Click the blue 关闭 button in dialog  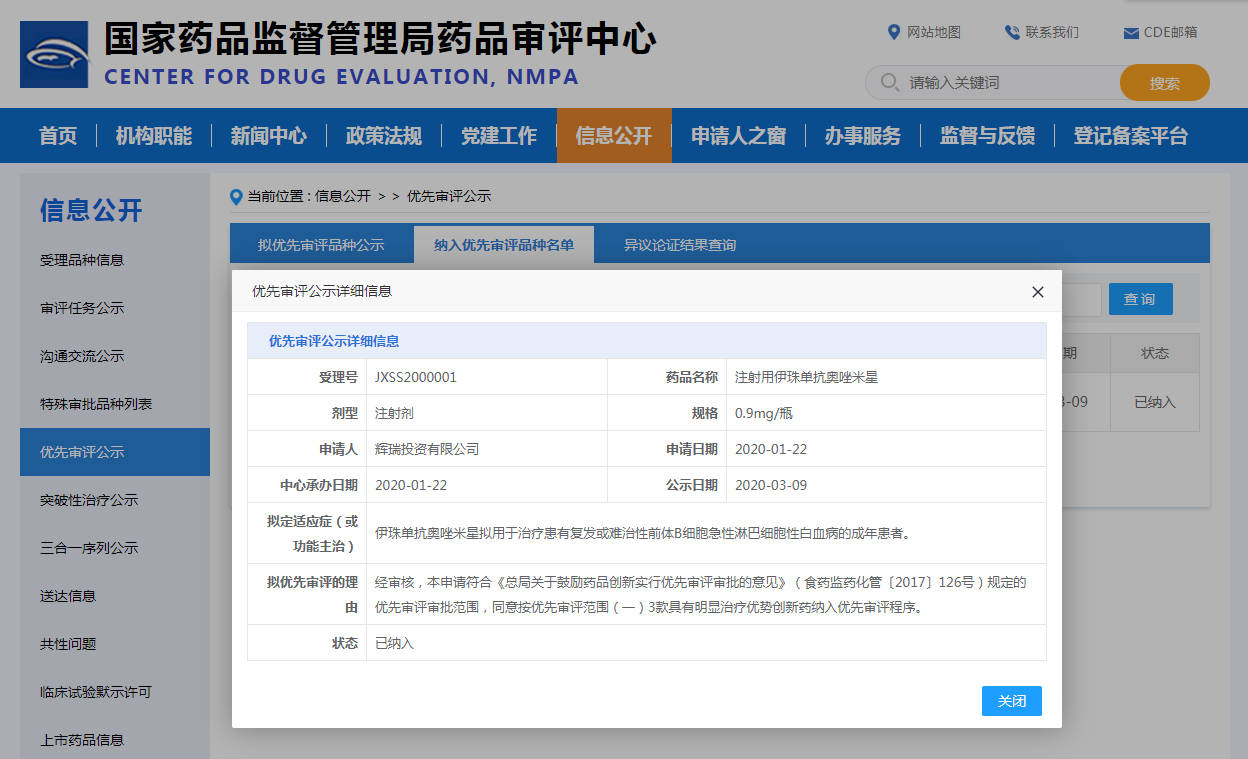coord(1011,701)
